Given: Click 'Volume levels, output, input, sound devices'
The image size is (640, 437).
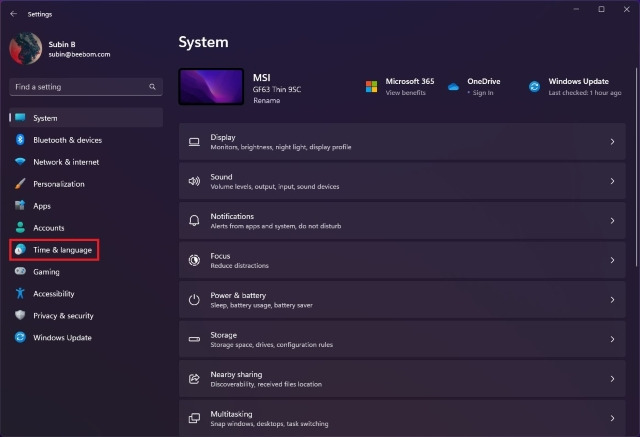Looking at the screenshot, I should [275, 186].
